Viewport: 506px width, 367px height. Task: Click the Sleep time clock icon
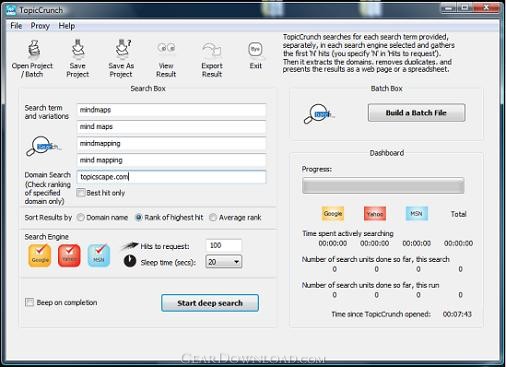point(130,261)
